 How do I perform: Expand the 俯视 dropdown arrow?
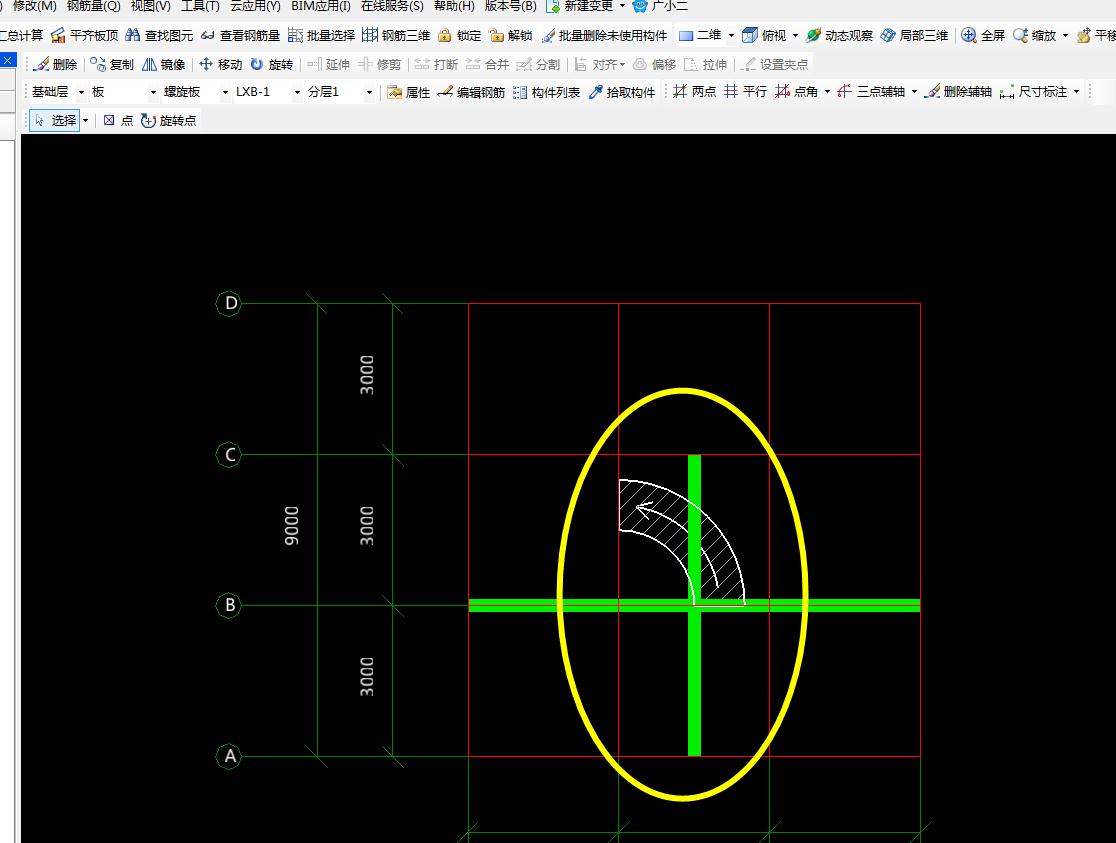(x=795, y=35)
